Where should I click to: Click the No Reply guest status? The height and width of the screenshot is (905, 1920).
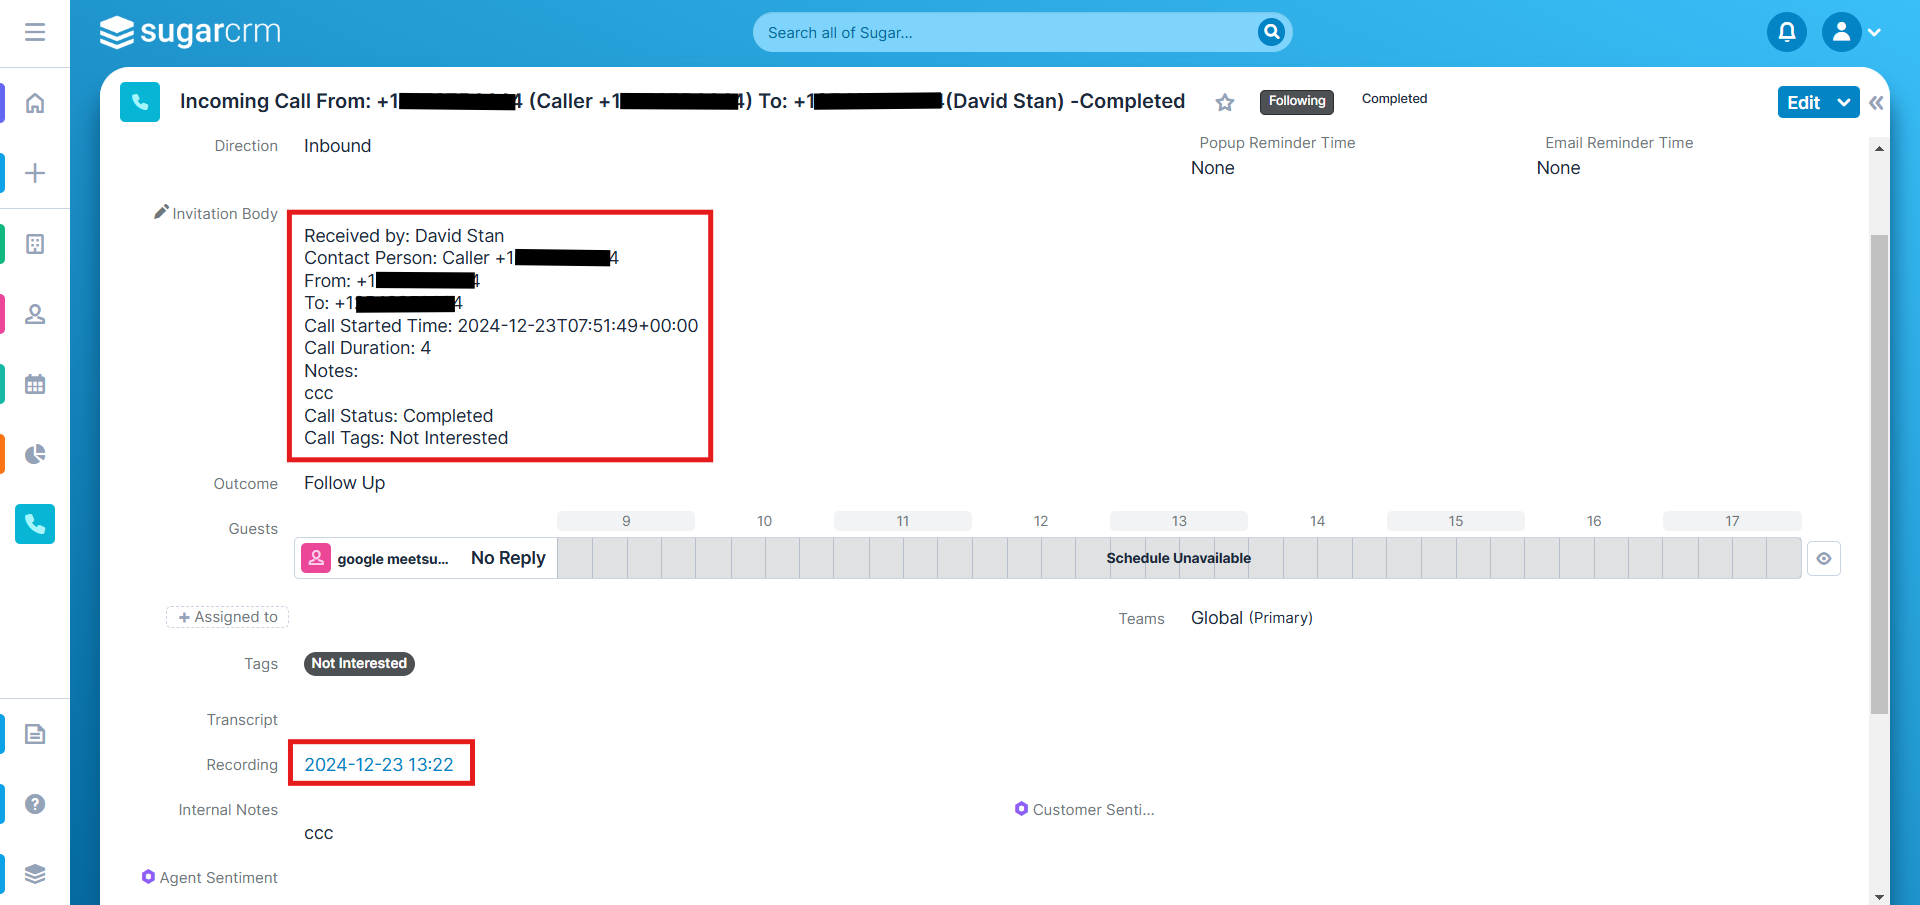(508, 558)
